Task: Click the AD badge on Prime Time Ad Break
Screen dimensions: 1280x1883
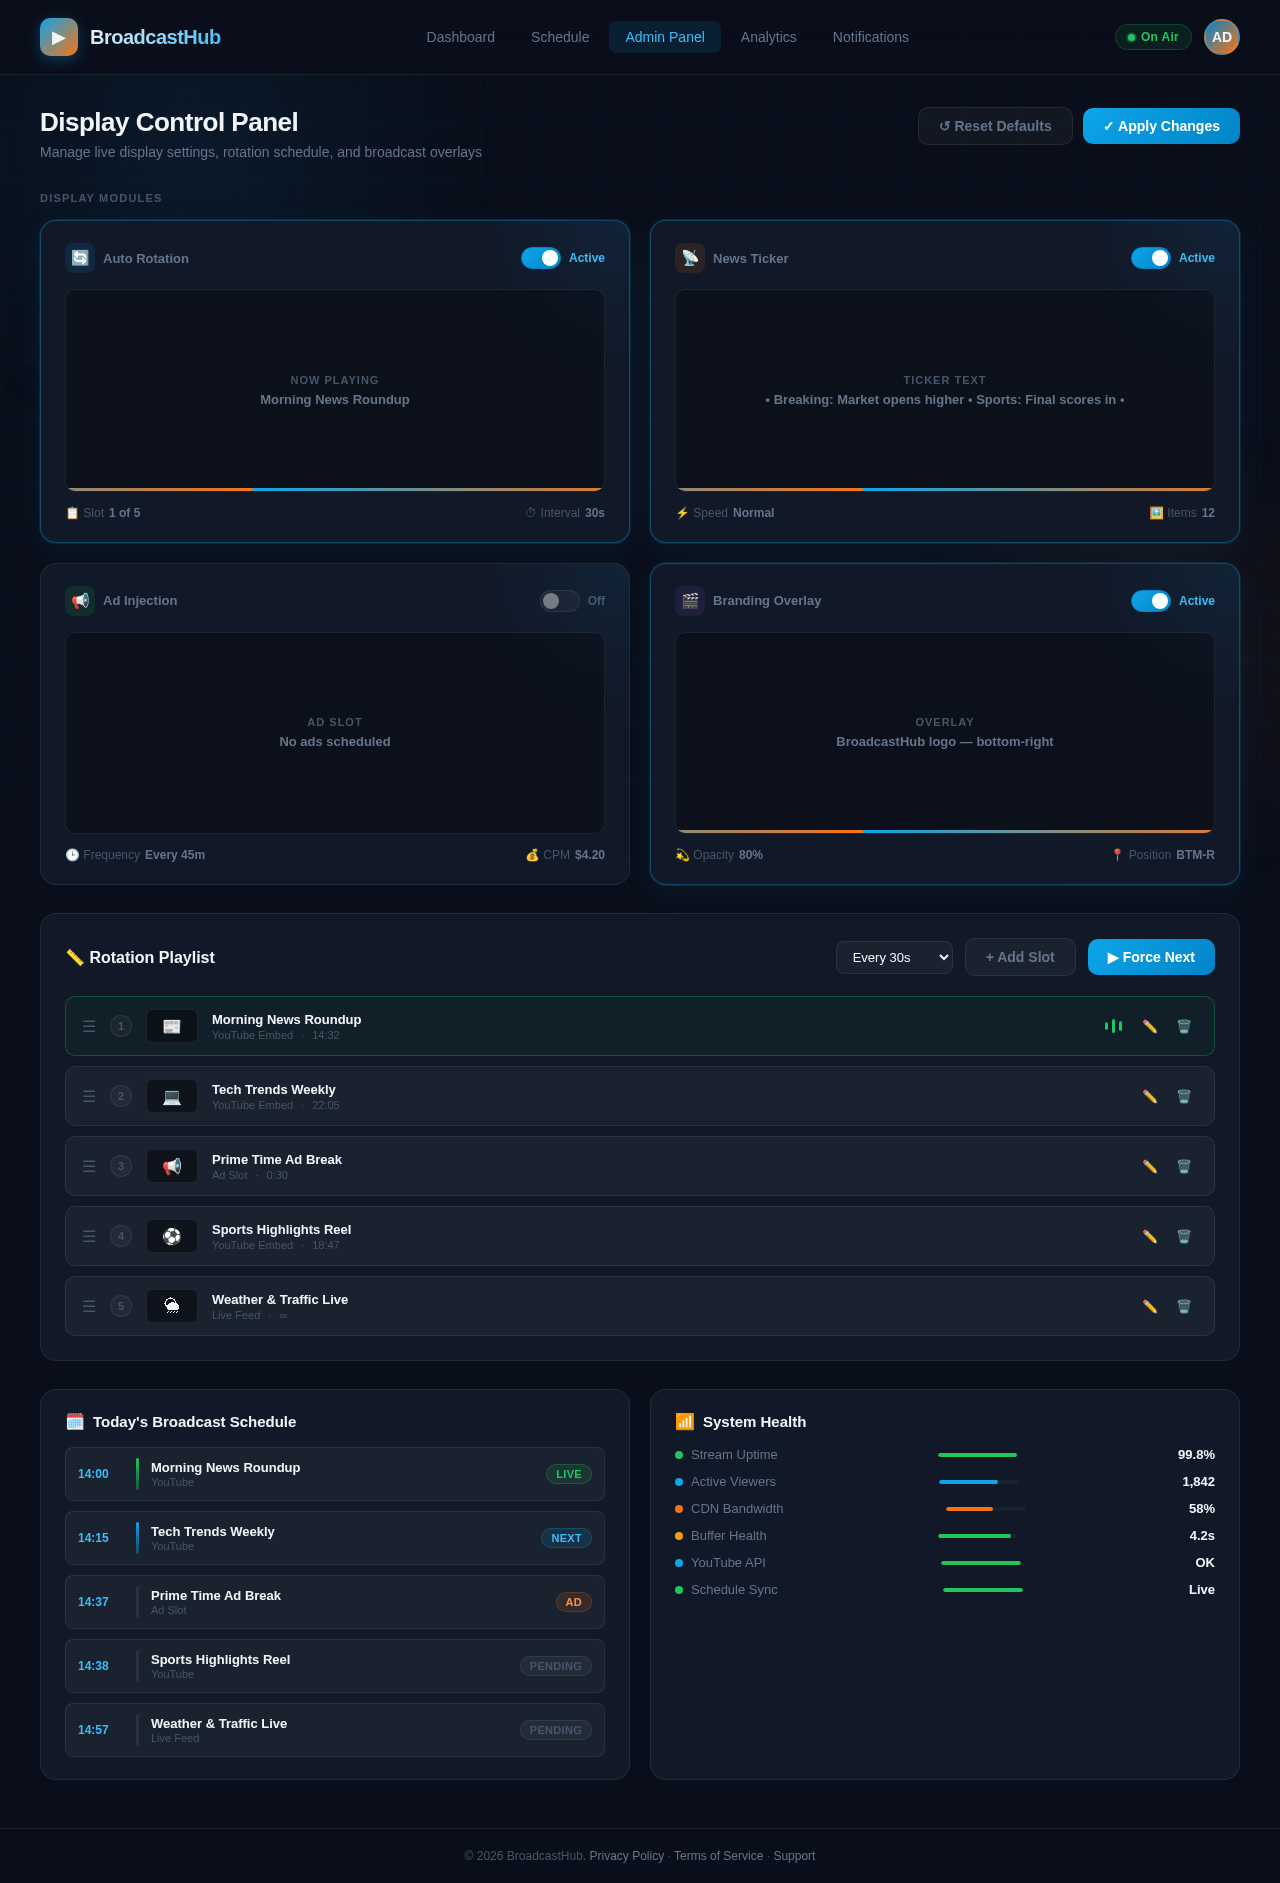Action: tap(574, 1602)
